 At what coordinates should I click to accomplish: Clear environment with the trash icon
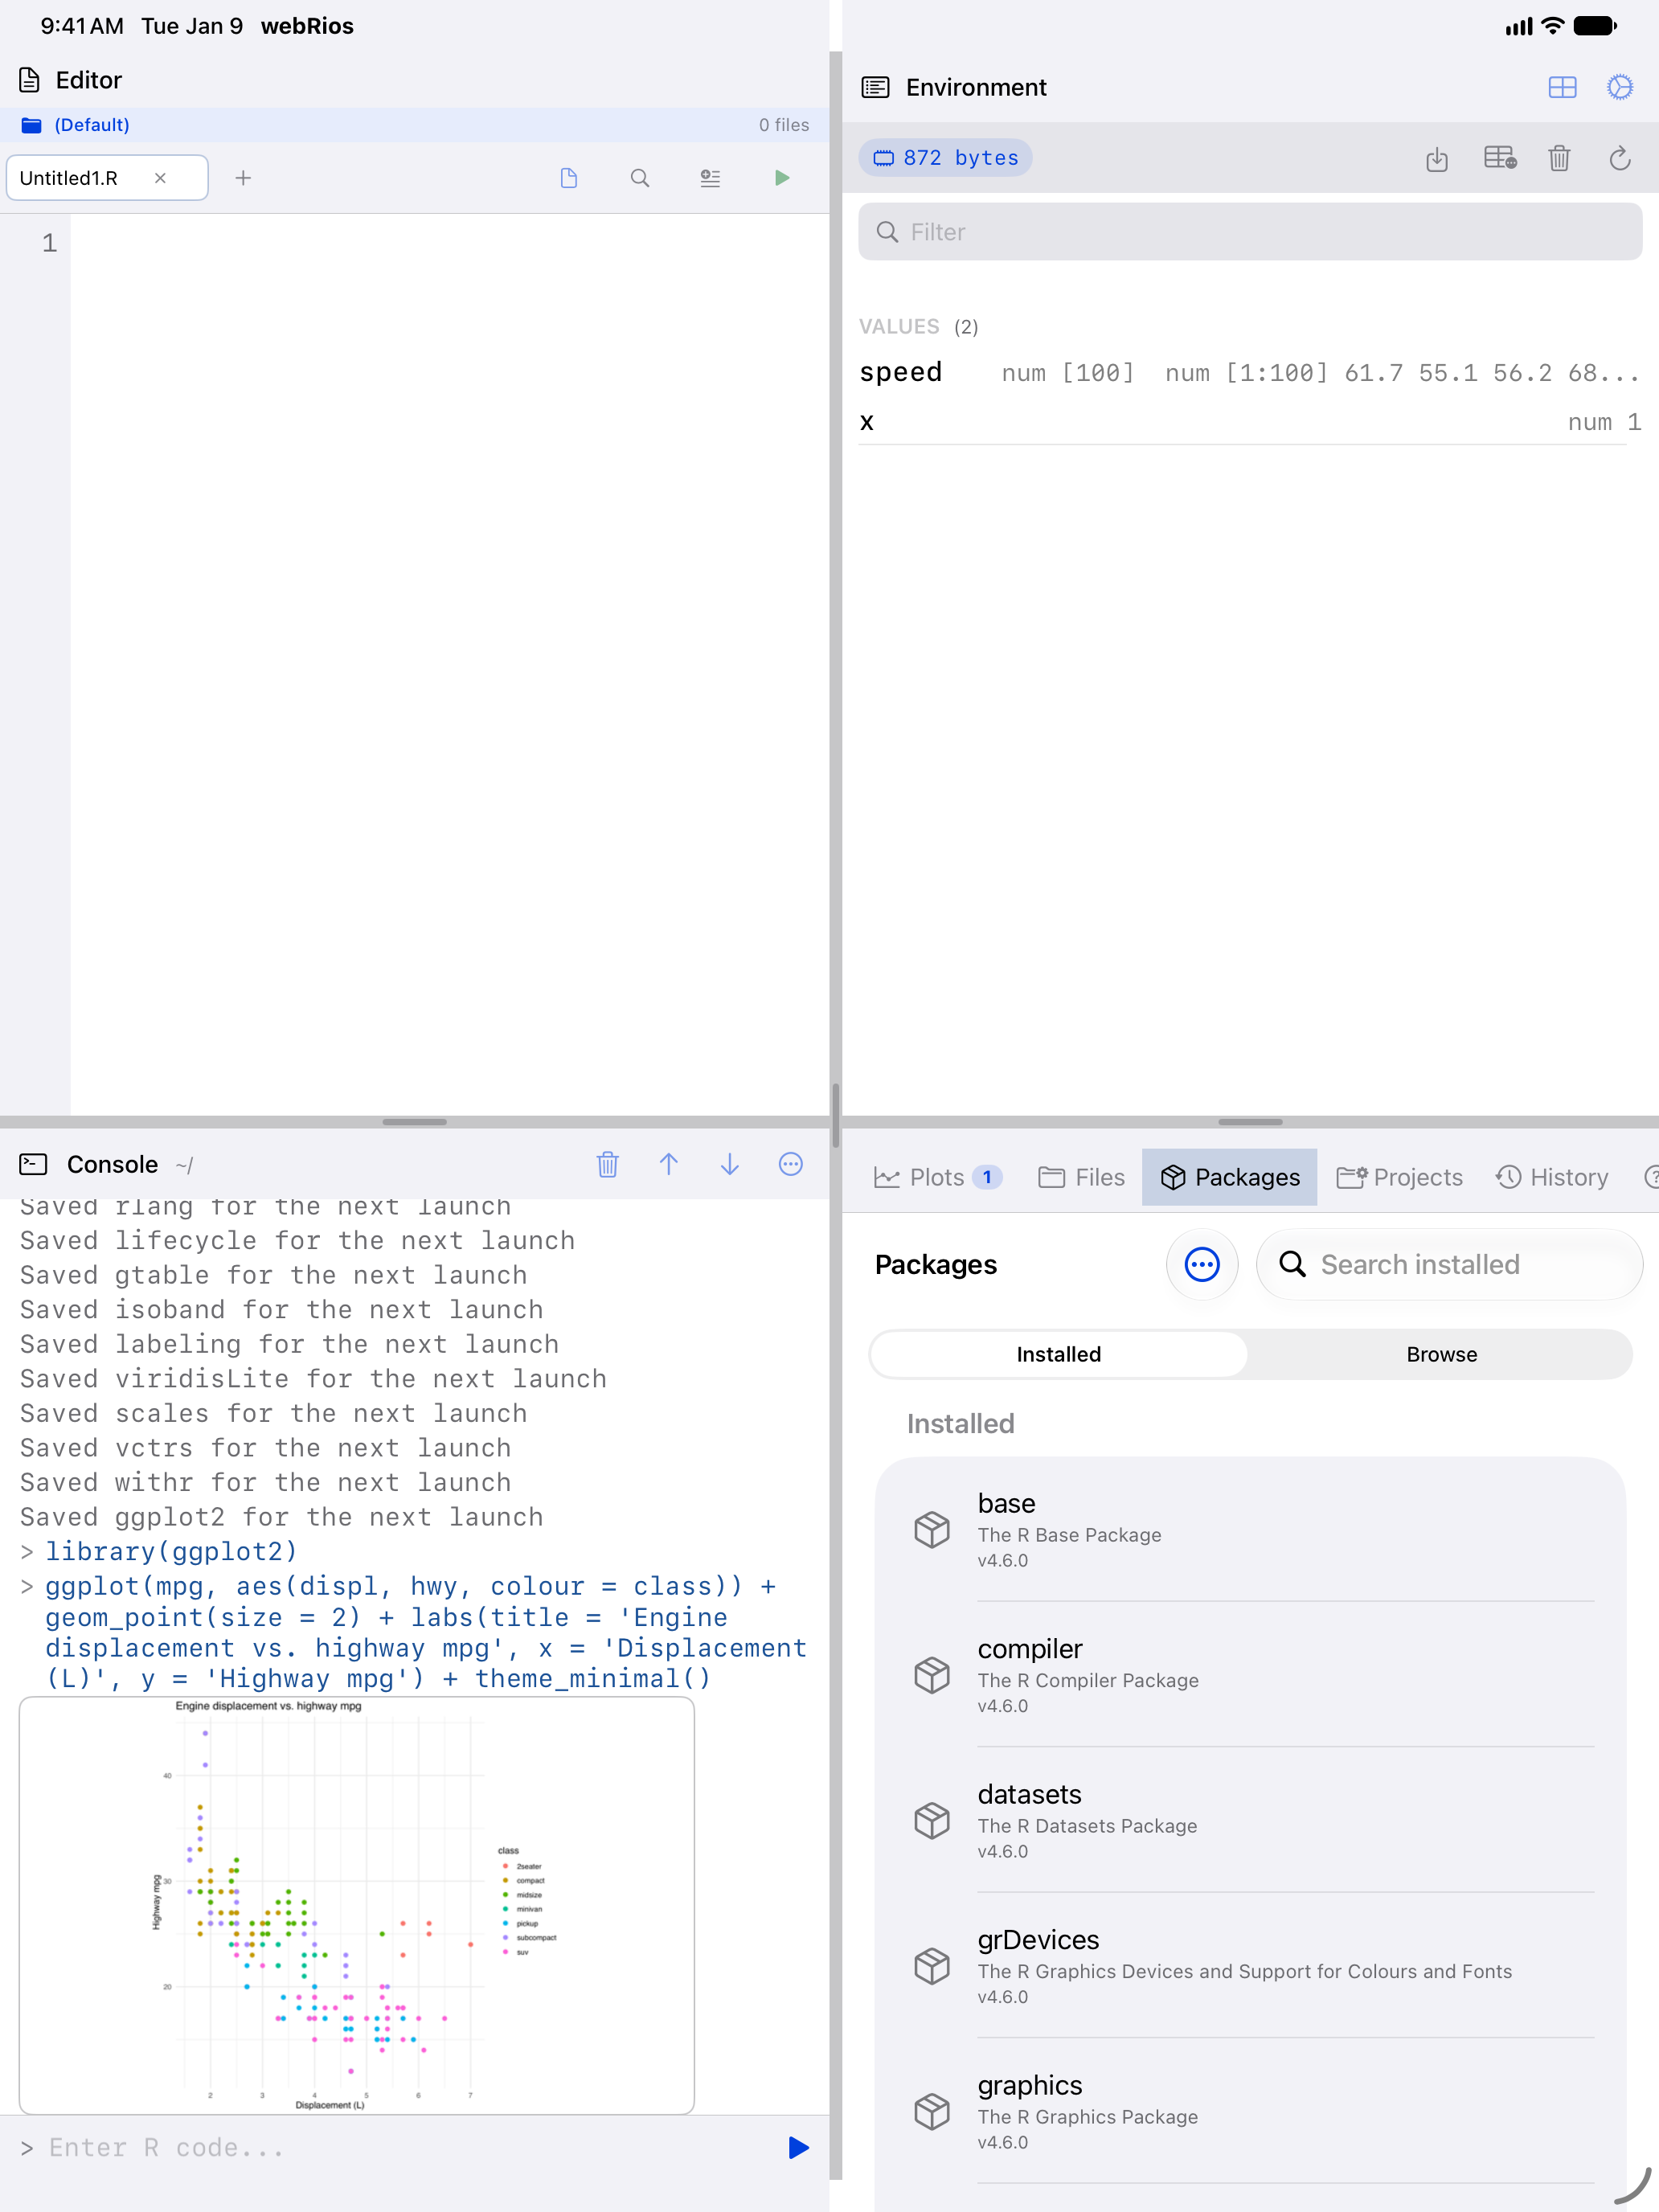(x=1559, y=158)
